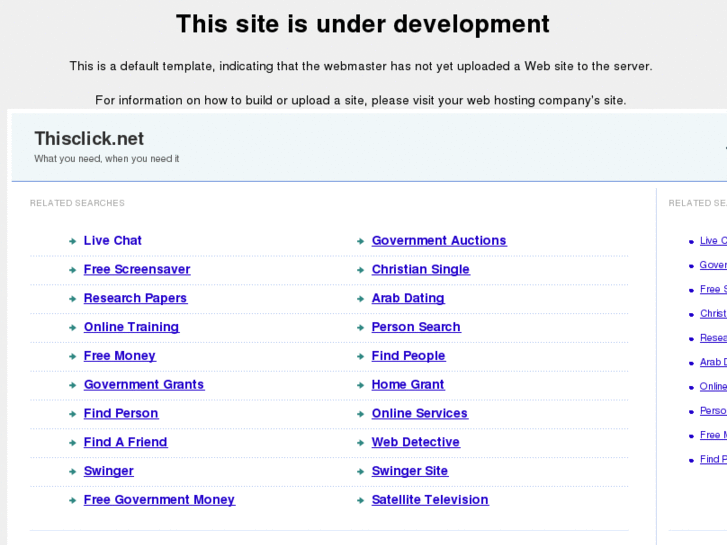Click arrow icon beside Free Screensaver
The height and width of the screenshot is (545, 727).
click(72, 270)
